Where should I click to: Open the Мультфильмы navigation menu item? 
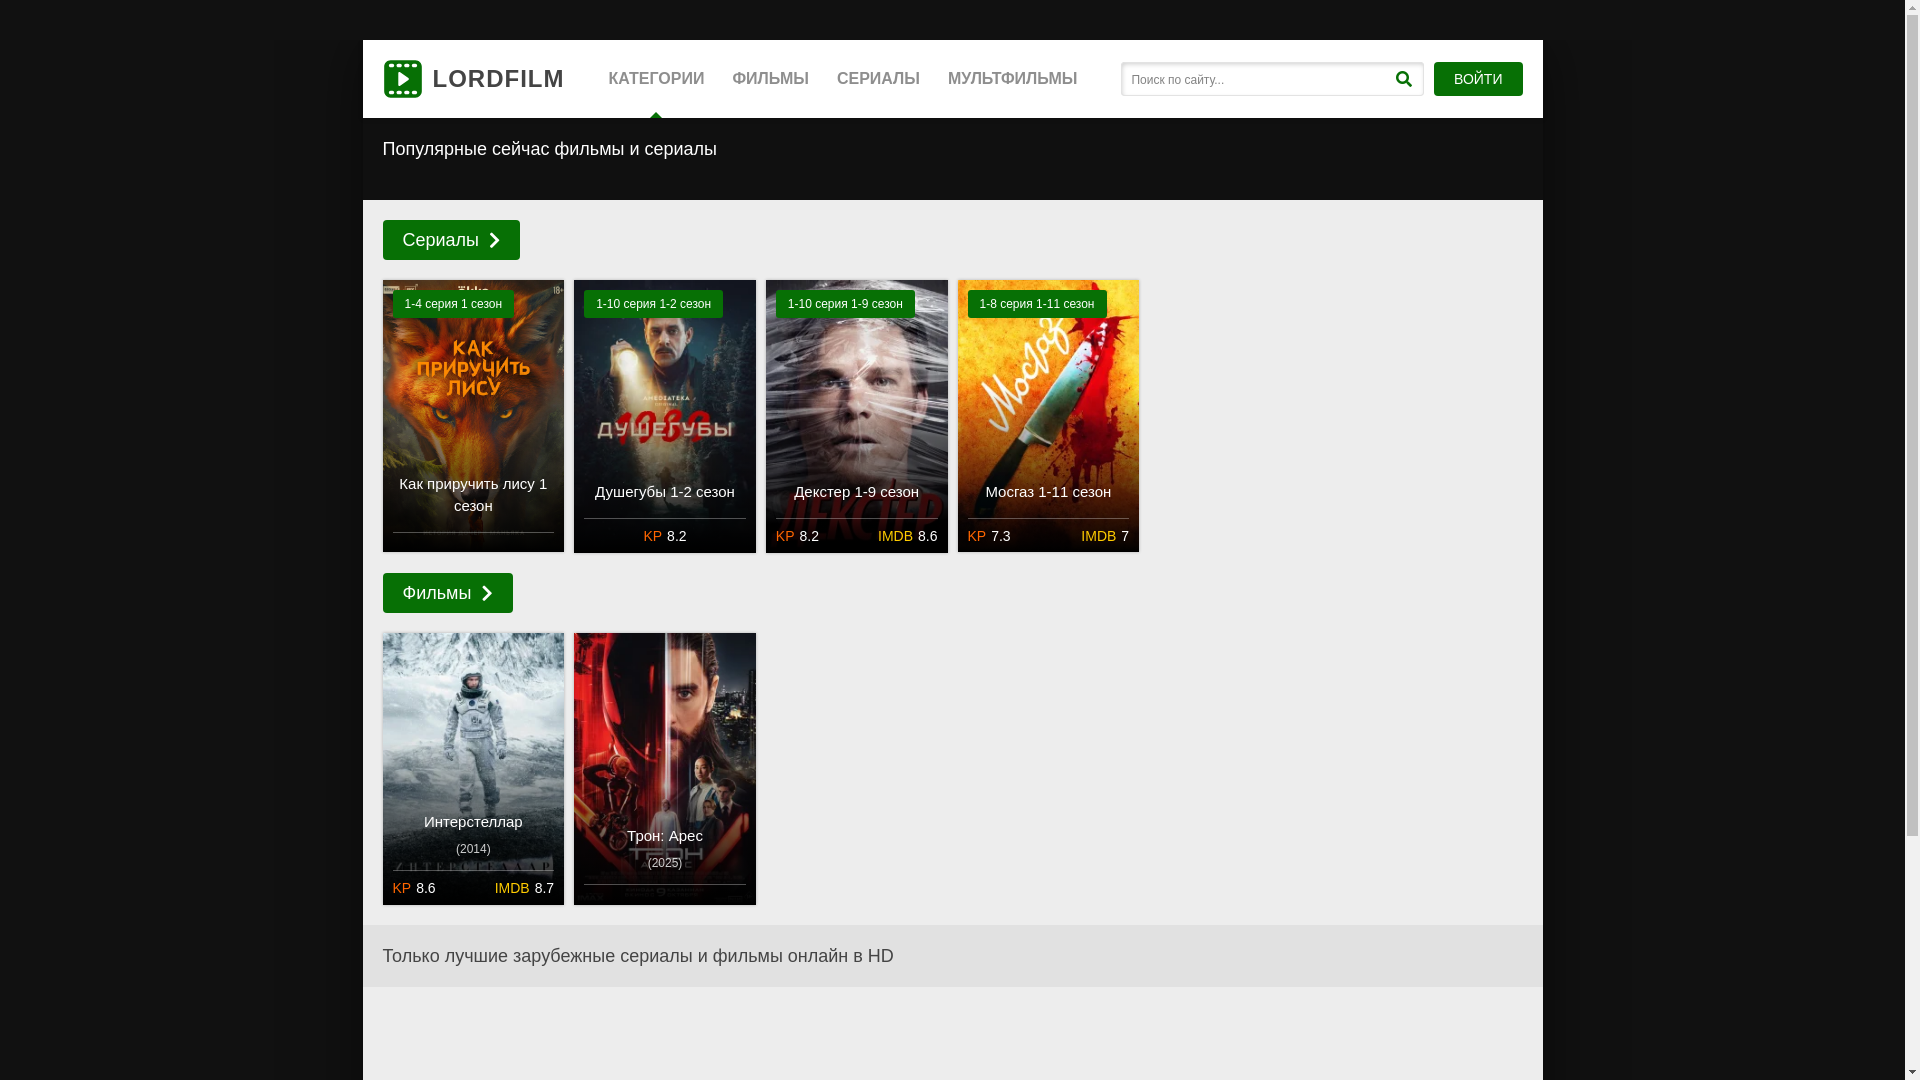1012,79
